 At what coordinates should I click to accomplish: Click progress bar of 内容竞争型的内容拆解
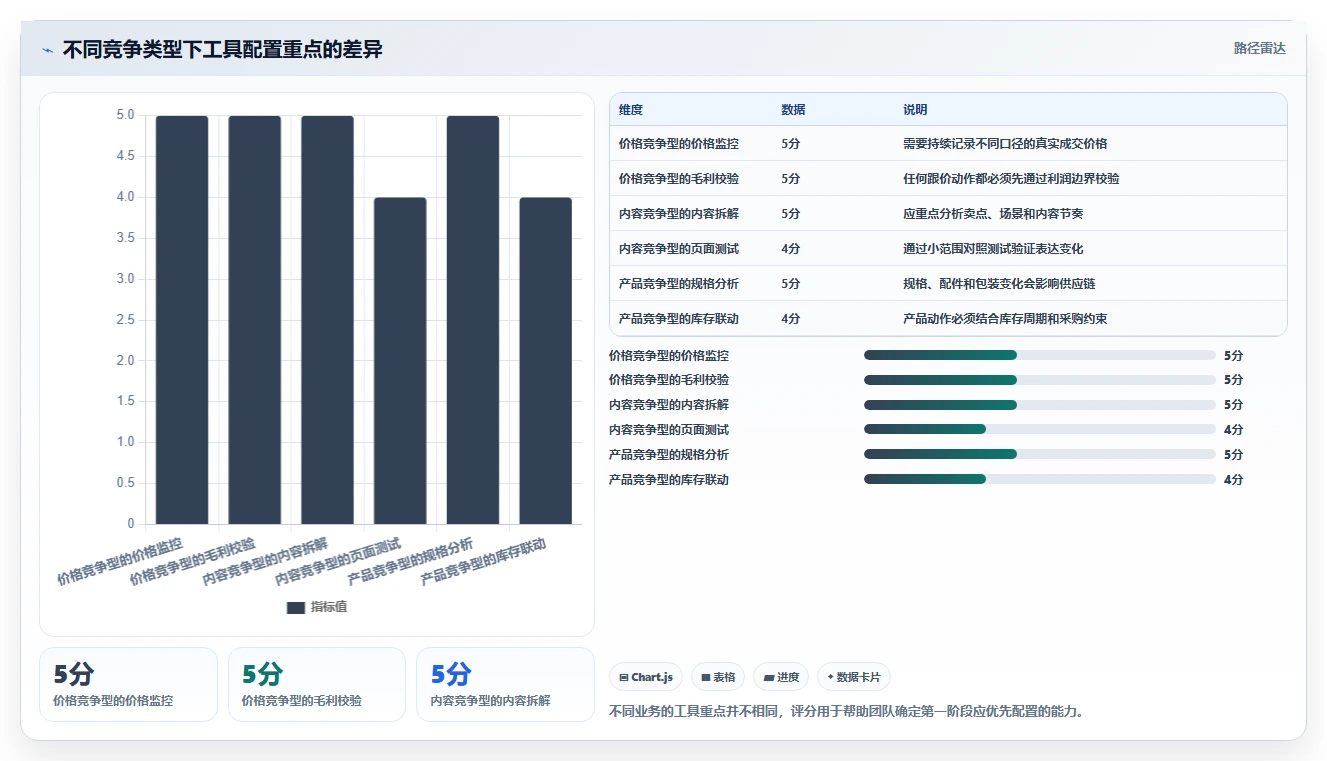(1040, 405)
